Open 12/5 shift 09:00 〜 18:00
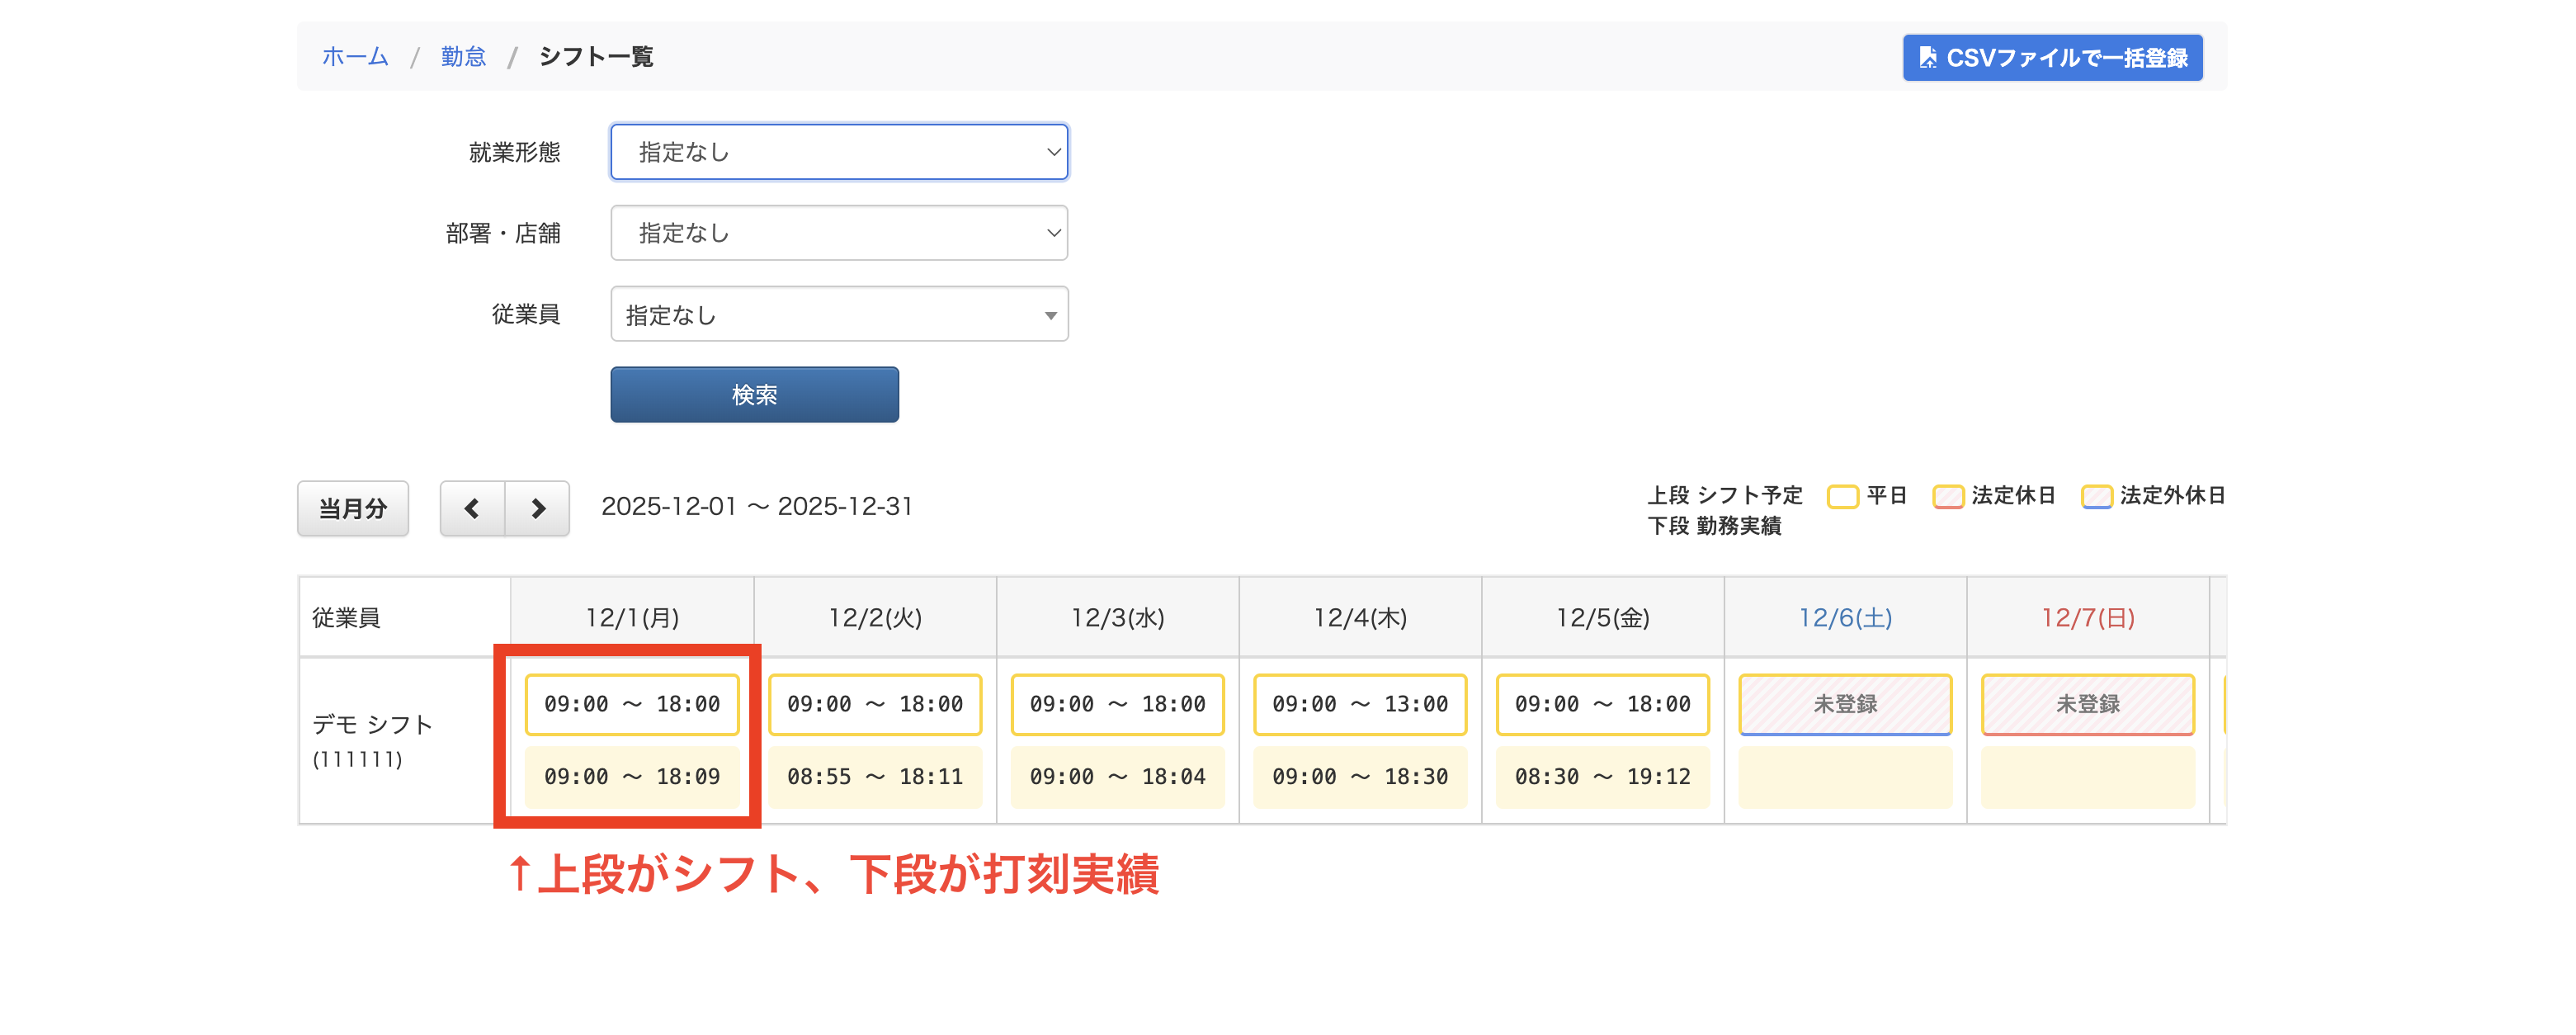This screenshot has width=2576, height=1035. click(x=1603, y=705)
